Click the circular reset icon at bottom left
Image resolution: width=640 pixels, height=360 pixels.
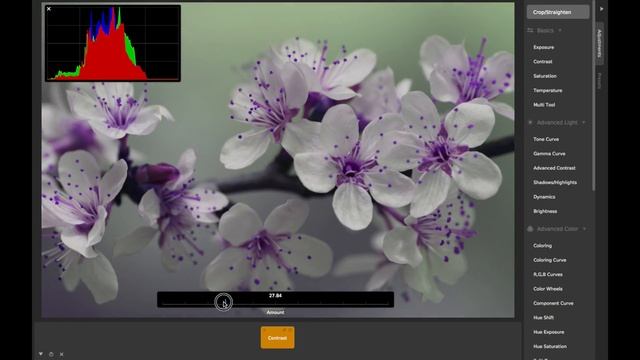51,354
